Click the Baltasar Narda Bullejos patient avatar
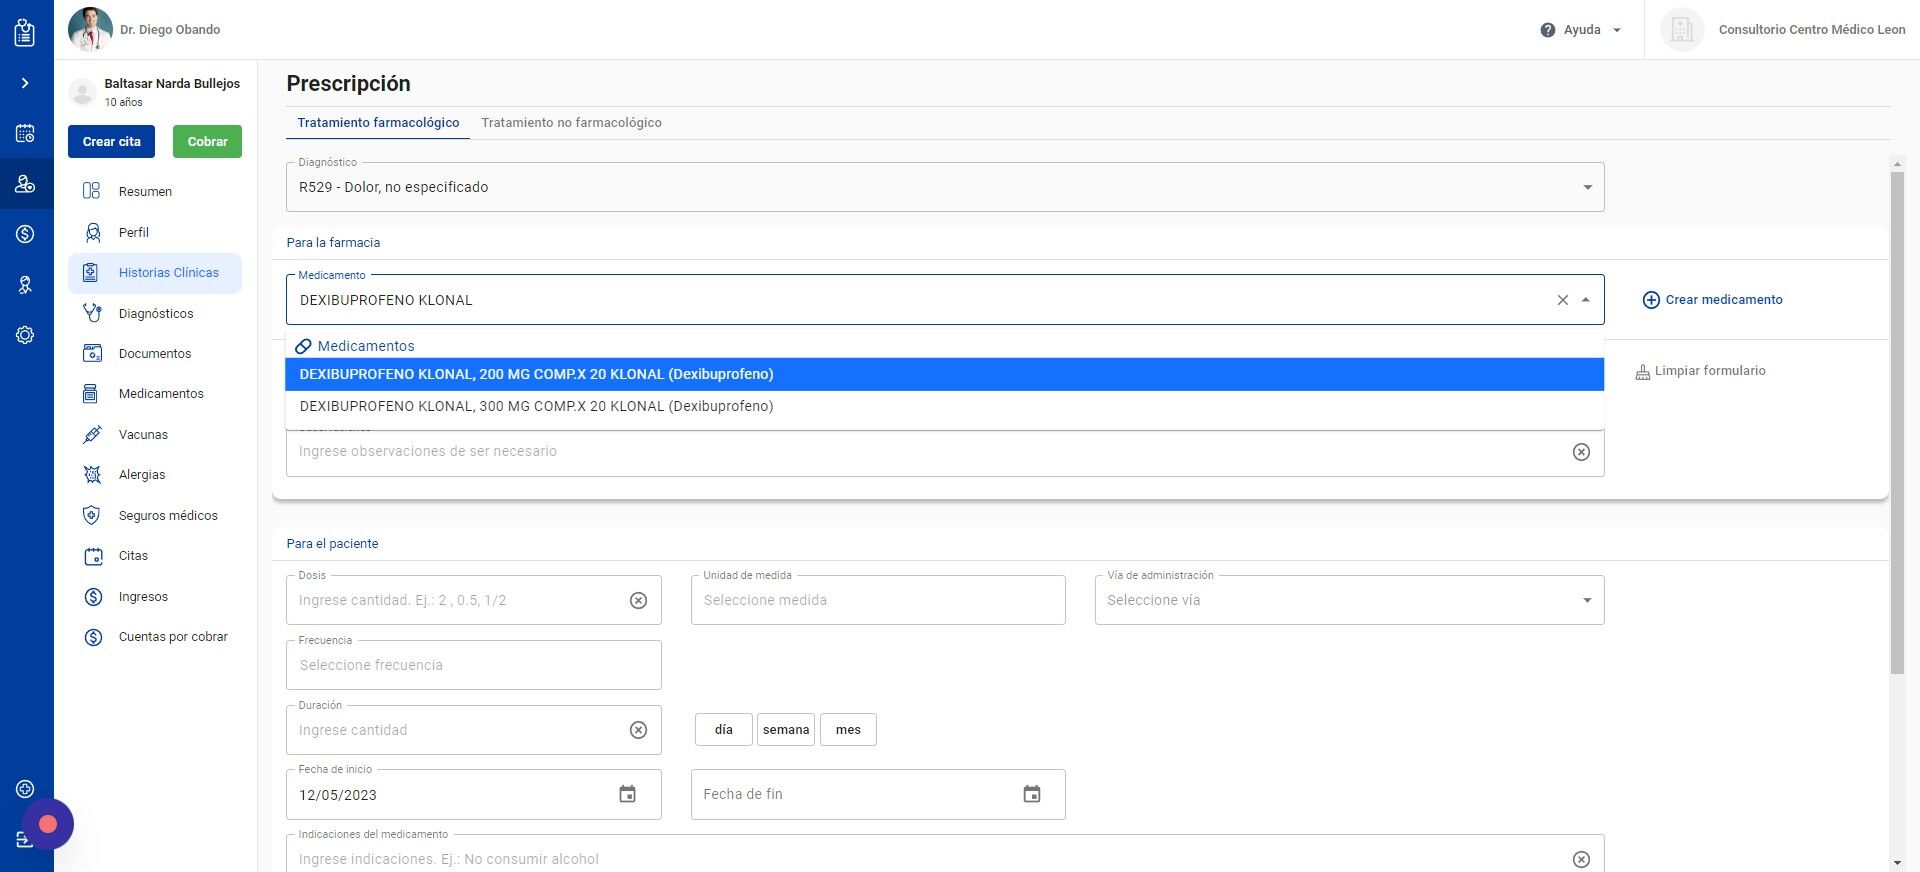This screenshot has height=872, width=1920. click(82, 93)
